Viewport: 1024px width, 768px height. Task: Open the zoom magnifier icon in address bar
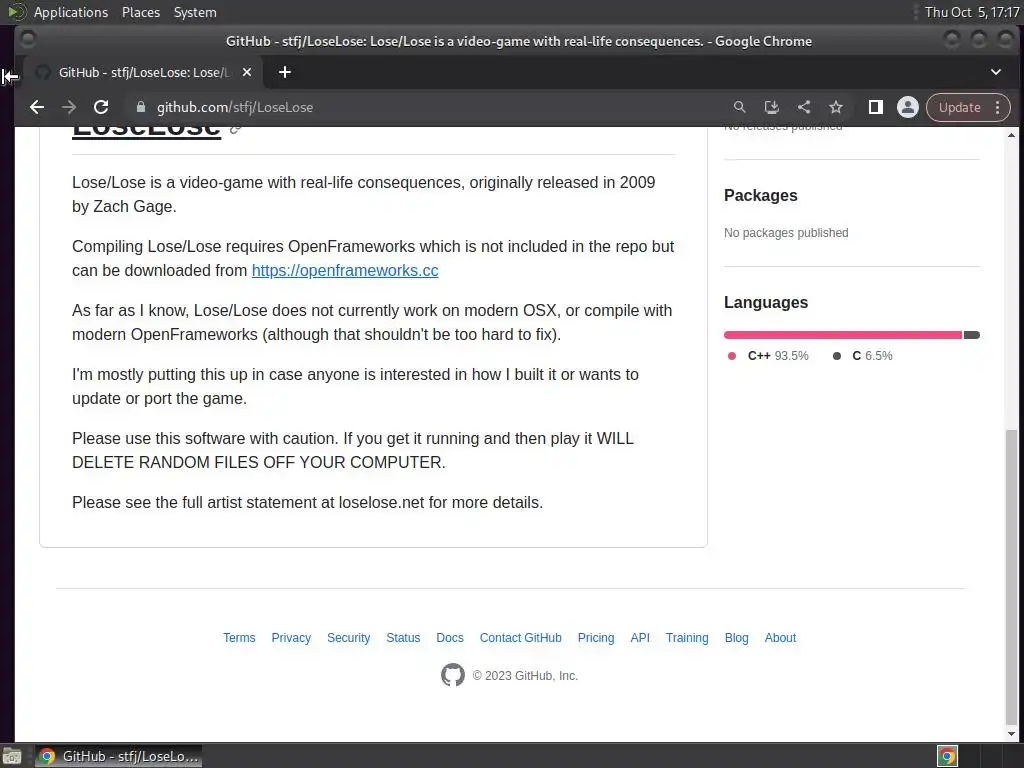[x=739, y=107]
